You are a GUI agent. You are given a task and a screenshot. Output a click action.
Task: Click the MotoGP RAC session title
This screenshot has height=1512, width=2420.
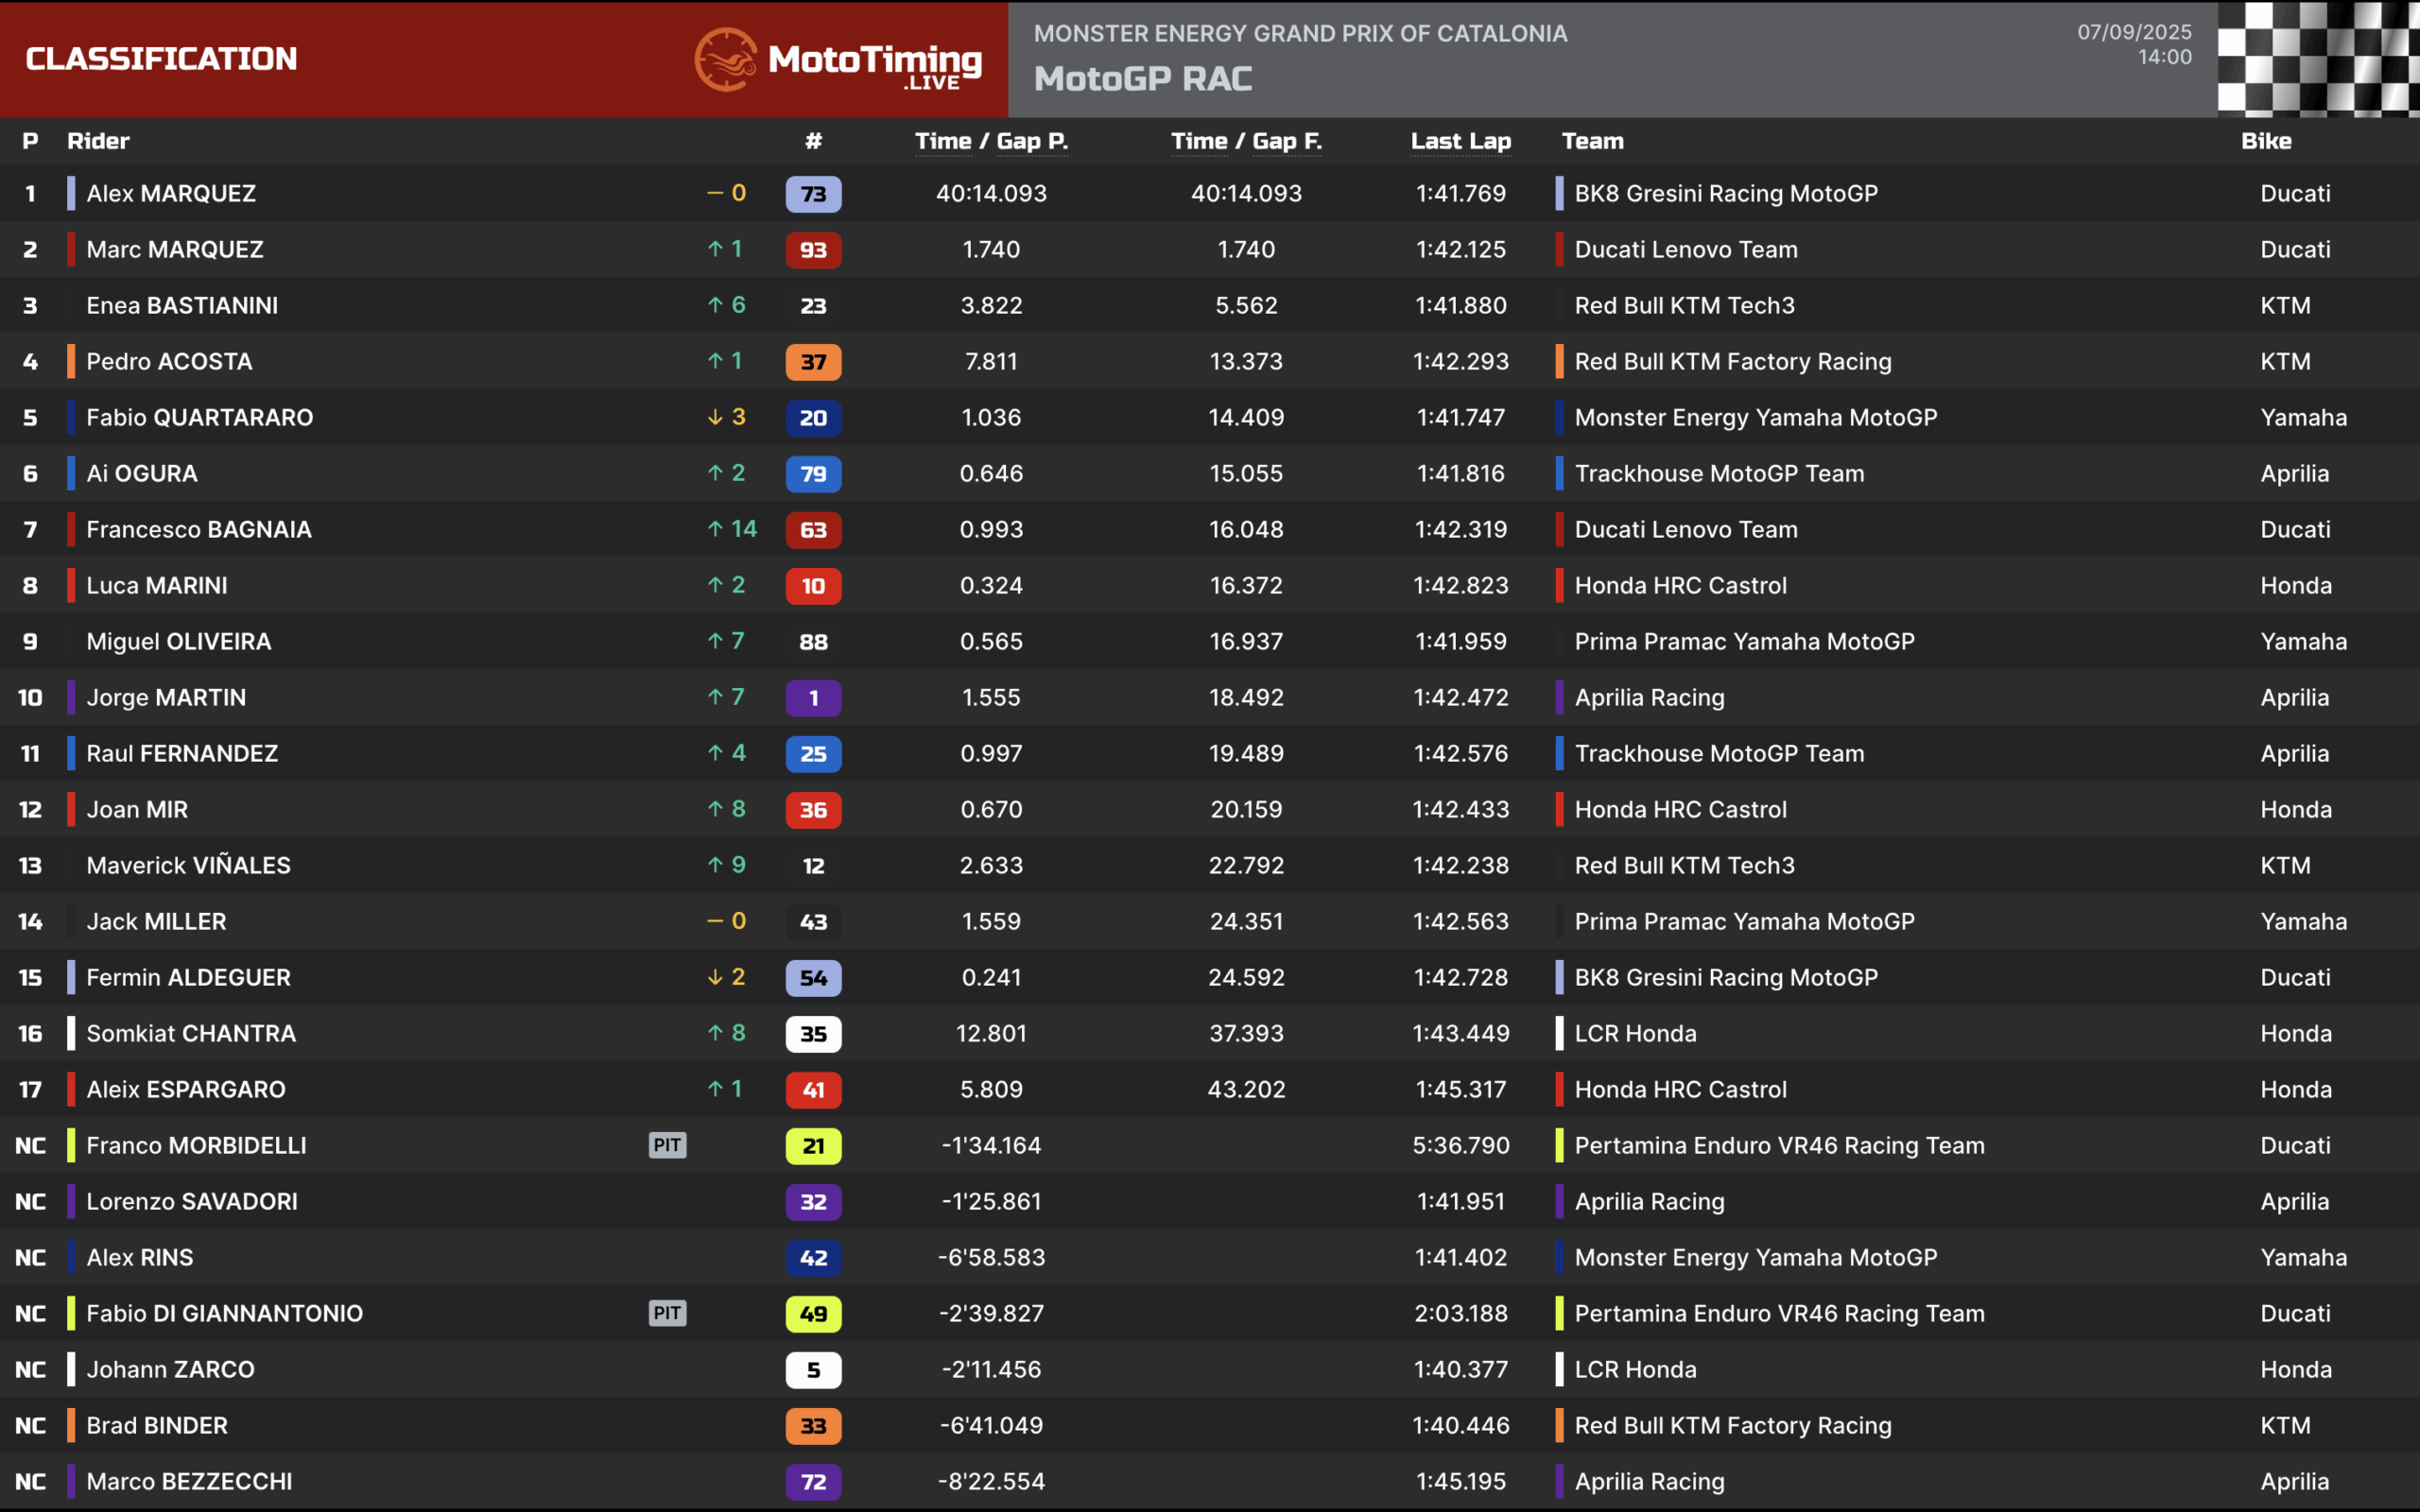[x=1143, y=79]
